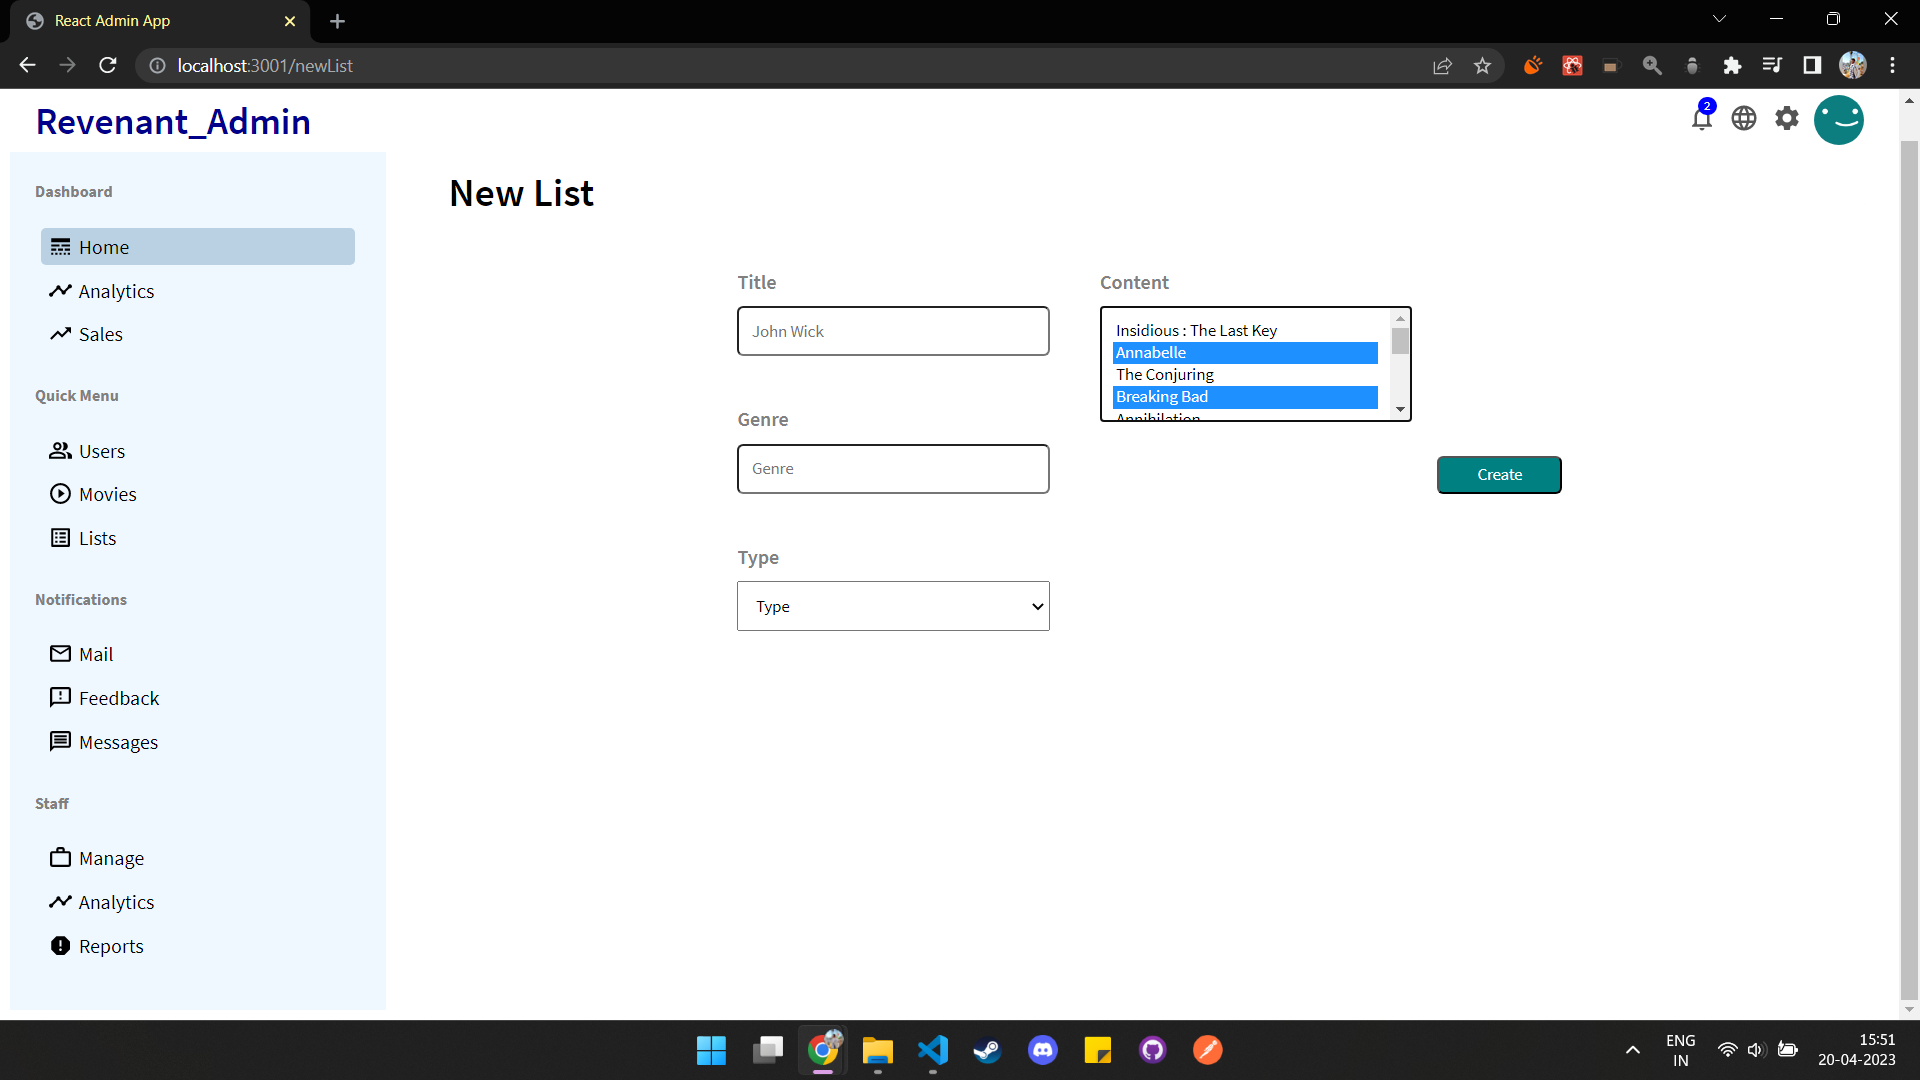Open clock and date in taskbar

coord(1856,1050)
